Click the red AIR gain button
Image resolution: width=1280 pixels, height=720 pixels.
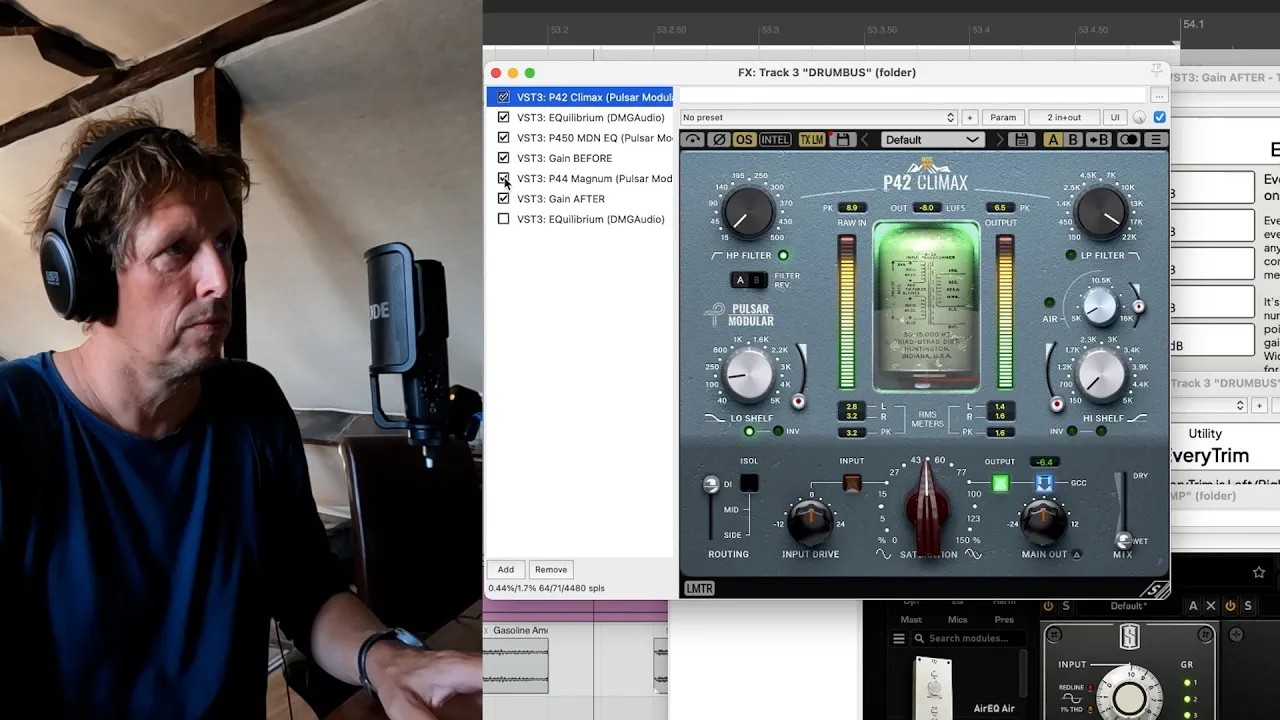[1138, 306]
